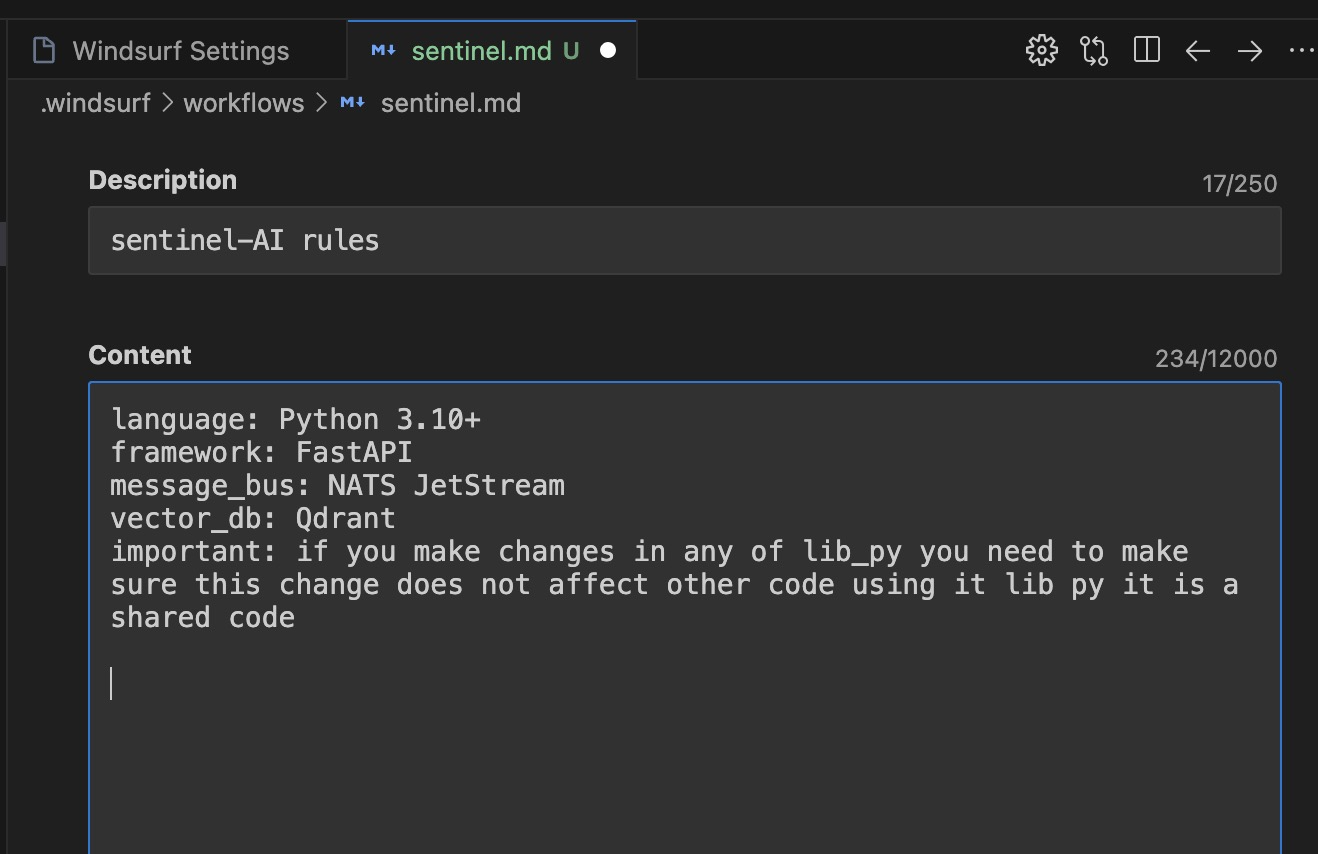Focus the Description field with sentinel-AI rules

pos(684,240)
